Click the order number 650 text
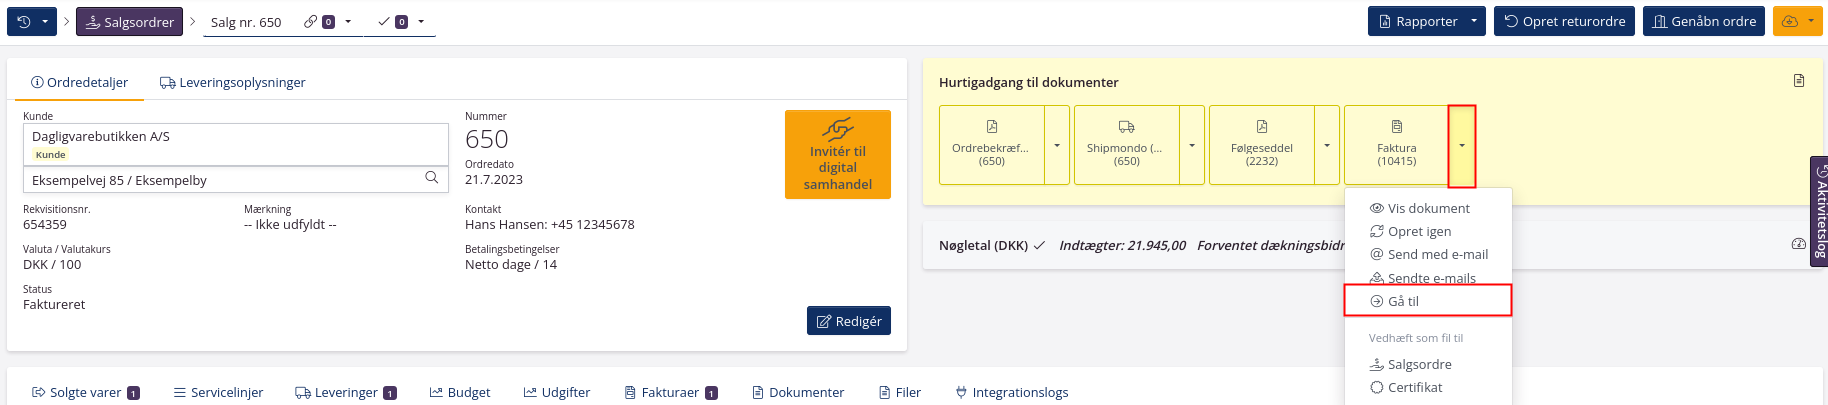 (487, 139)
